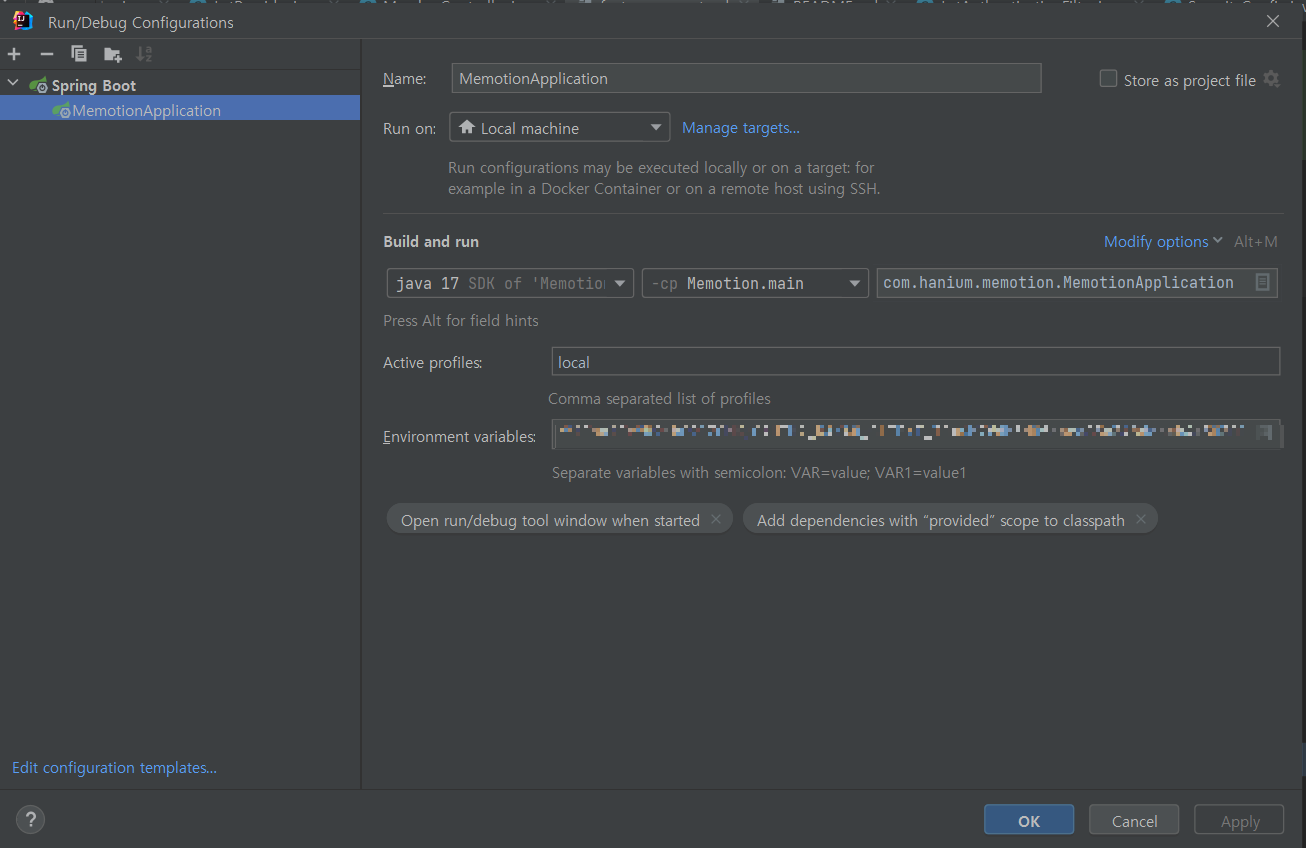Open environment variables editor icon
Screen dimensions: 1306x848
pos(1266,434)
